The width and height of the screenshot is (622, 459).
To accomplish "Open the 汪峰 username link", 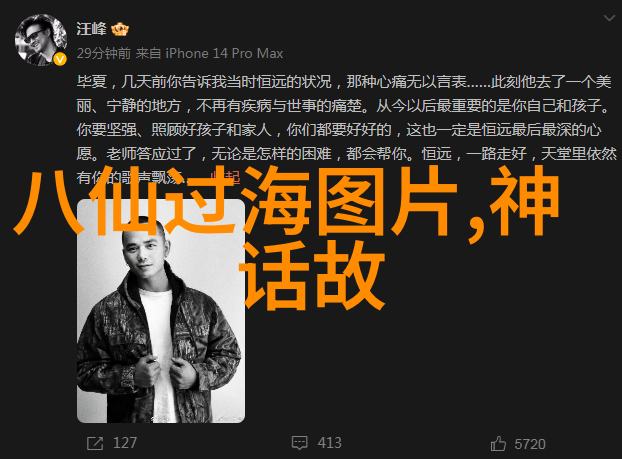I will click(x=92, y=29).
